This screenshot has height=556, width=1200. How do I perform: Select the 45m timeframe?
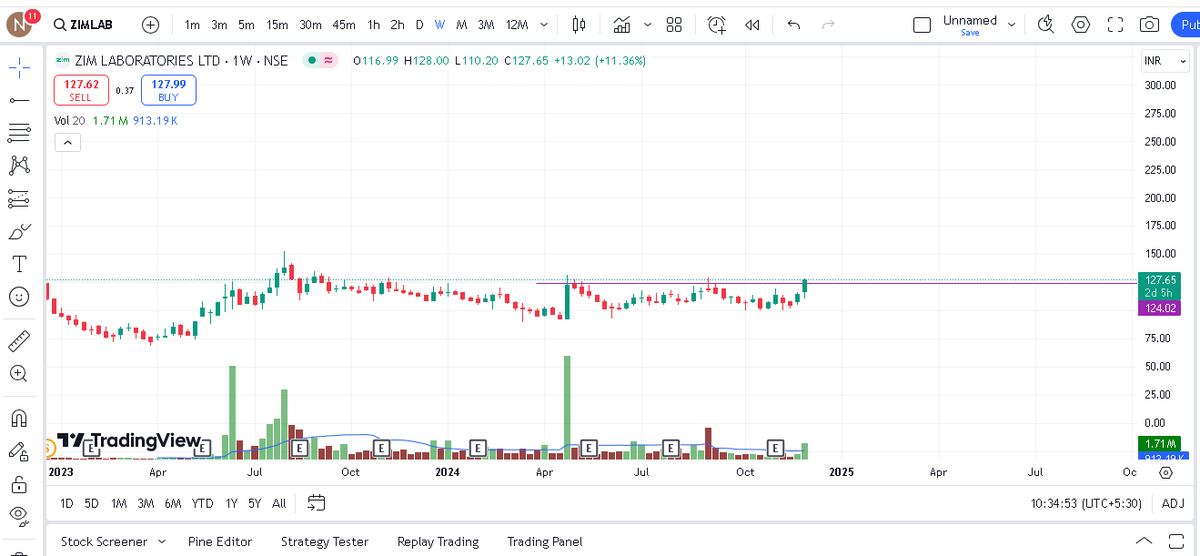[343, 24]
